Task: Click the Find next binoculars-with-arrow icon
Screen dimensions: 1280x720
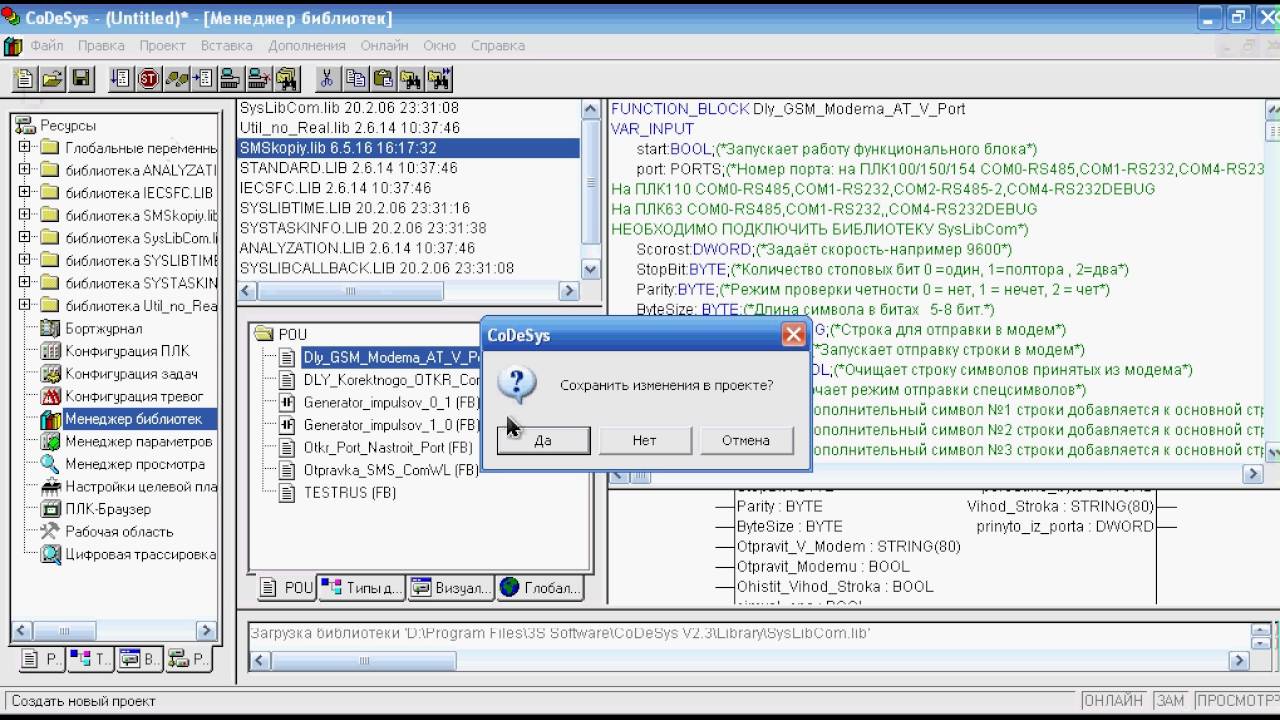Action: click(439, 78)
